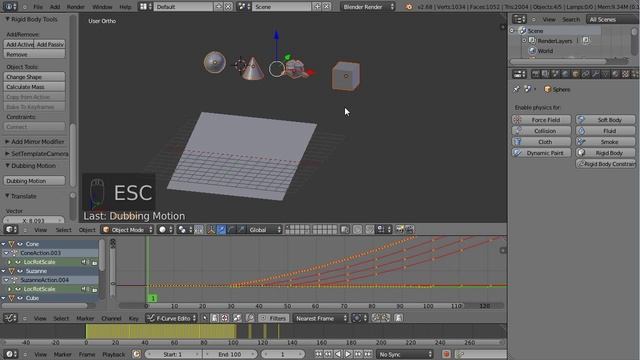This screenshot has height=360, width=640.
Task: Click the add new screen layout plus icon
Action: point(219,7)
